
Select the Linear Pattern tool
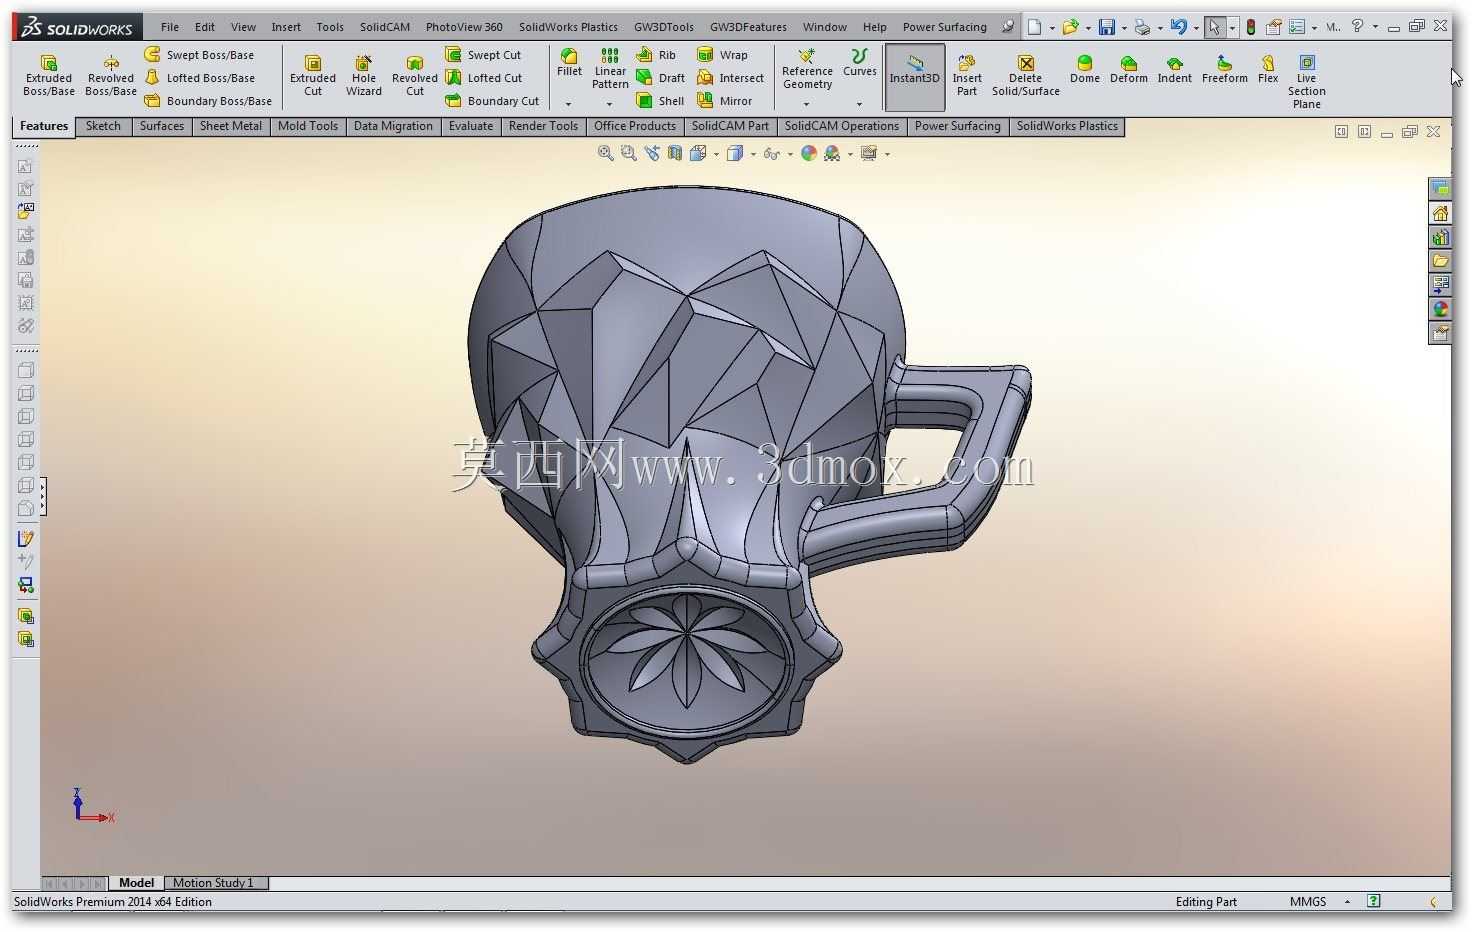click(x=610, y=68)
